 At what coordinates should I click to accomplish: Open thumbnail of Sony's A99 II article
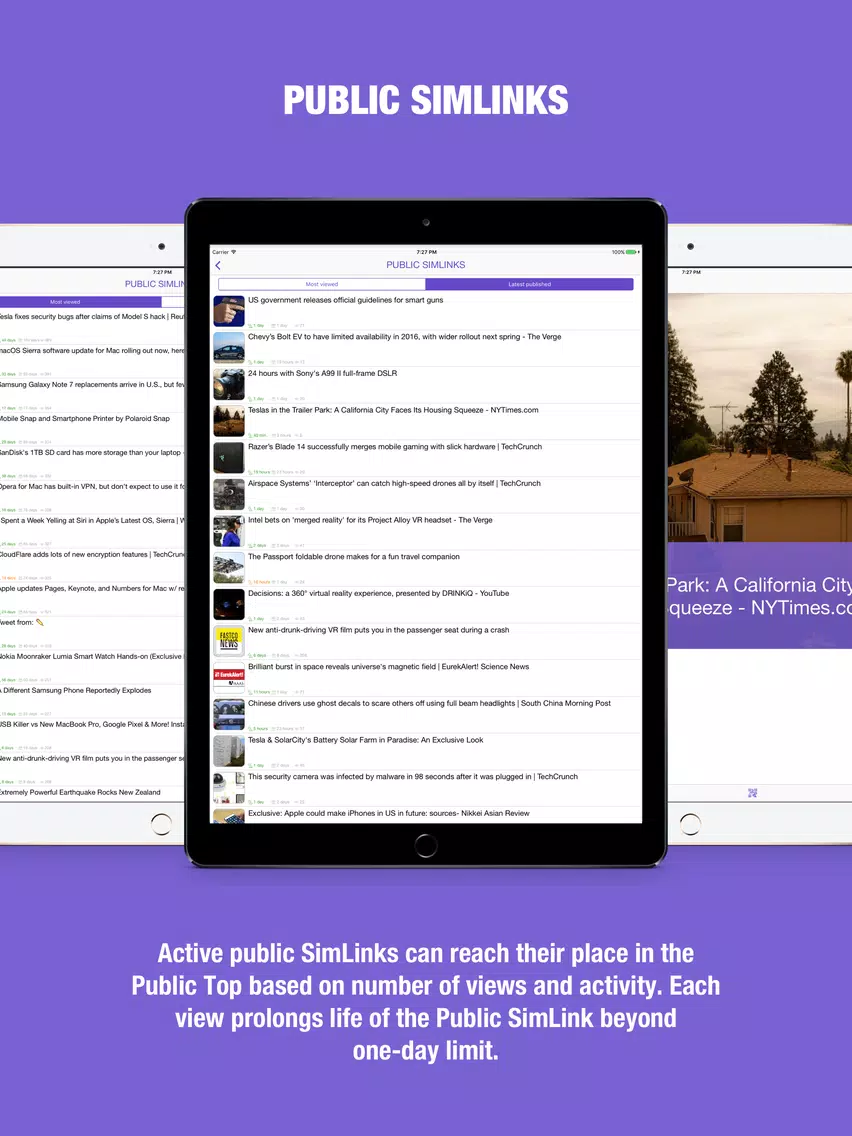229,385
